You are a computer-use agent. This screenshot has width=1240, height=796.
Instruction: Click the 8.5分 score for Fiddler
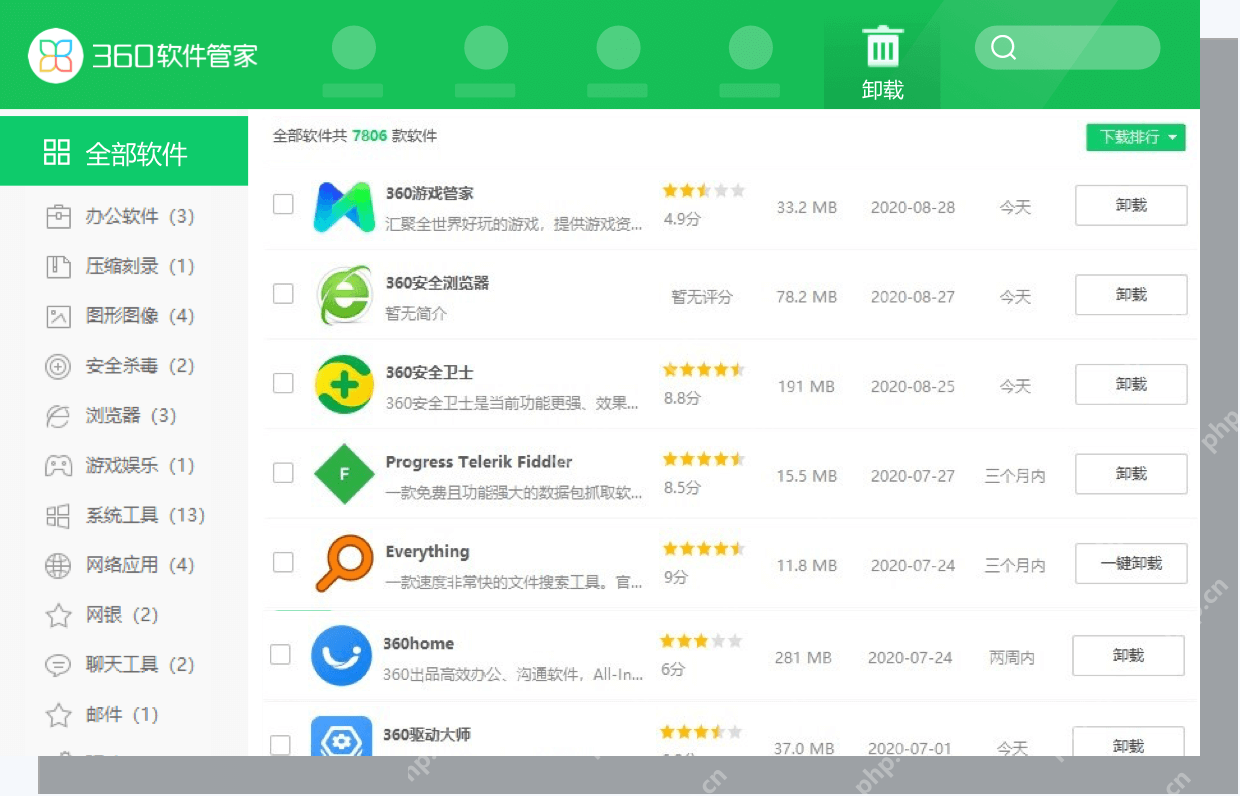682,488
